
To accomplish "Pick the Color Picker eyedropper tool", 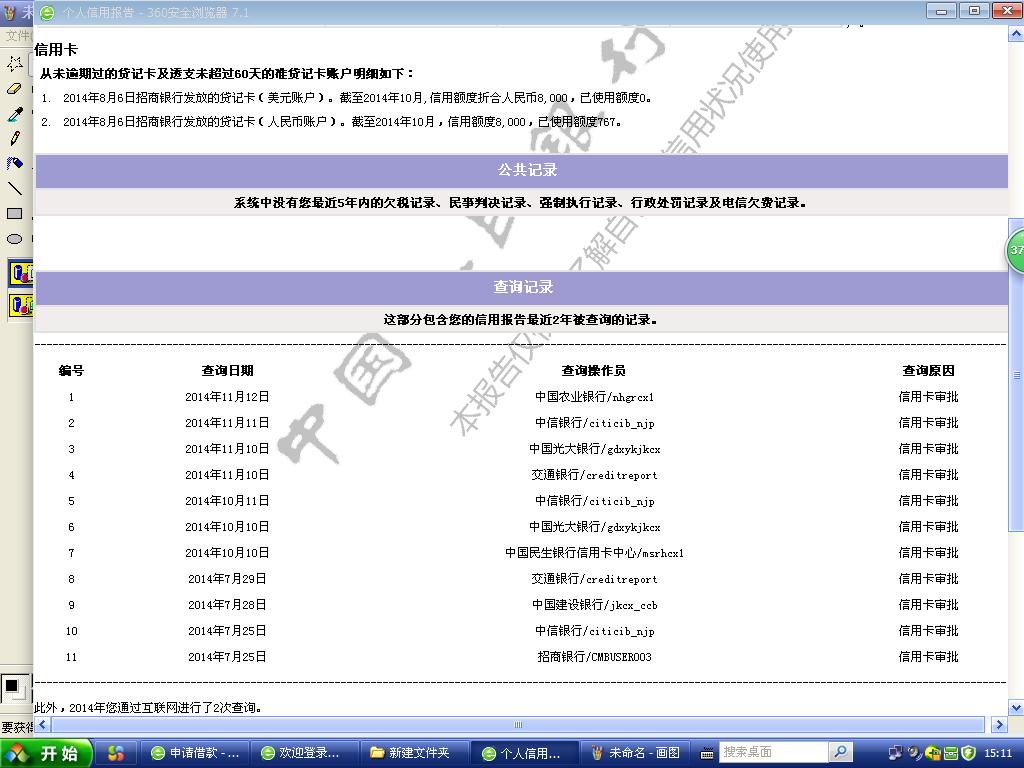I will pyautogui.click(x=14, y=114).
